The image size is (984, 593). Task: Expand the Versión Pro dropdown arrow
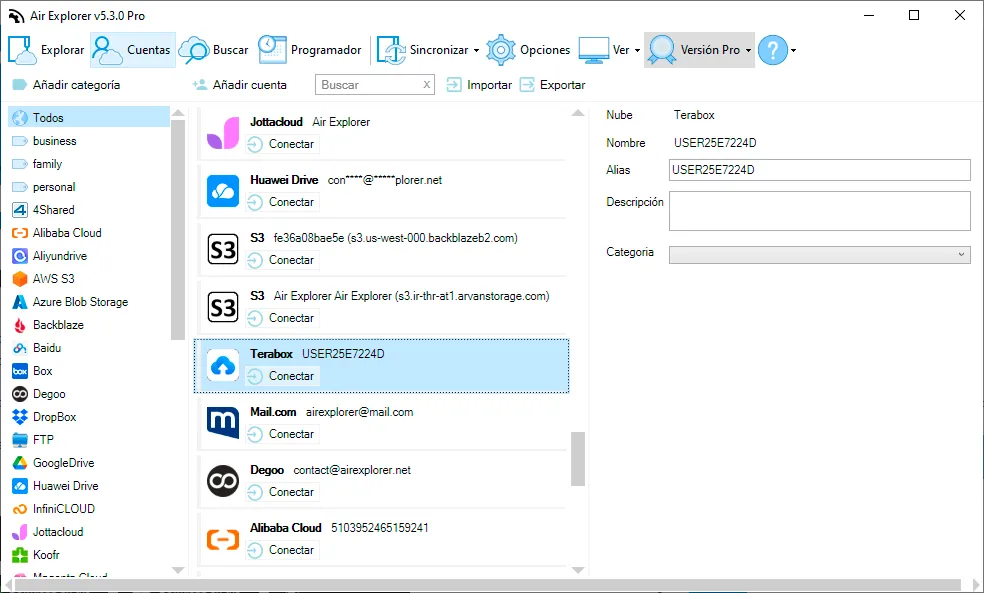pos(748,50)
